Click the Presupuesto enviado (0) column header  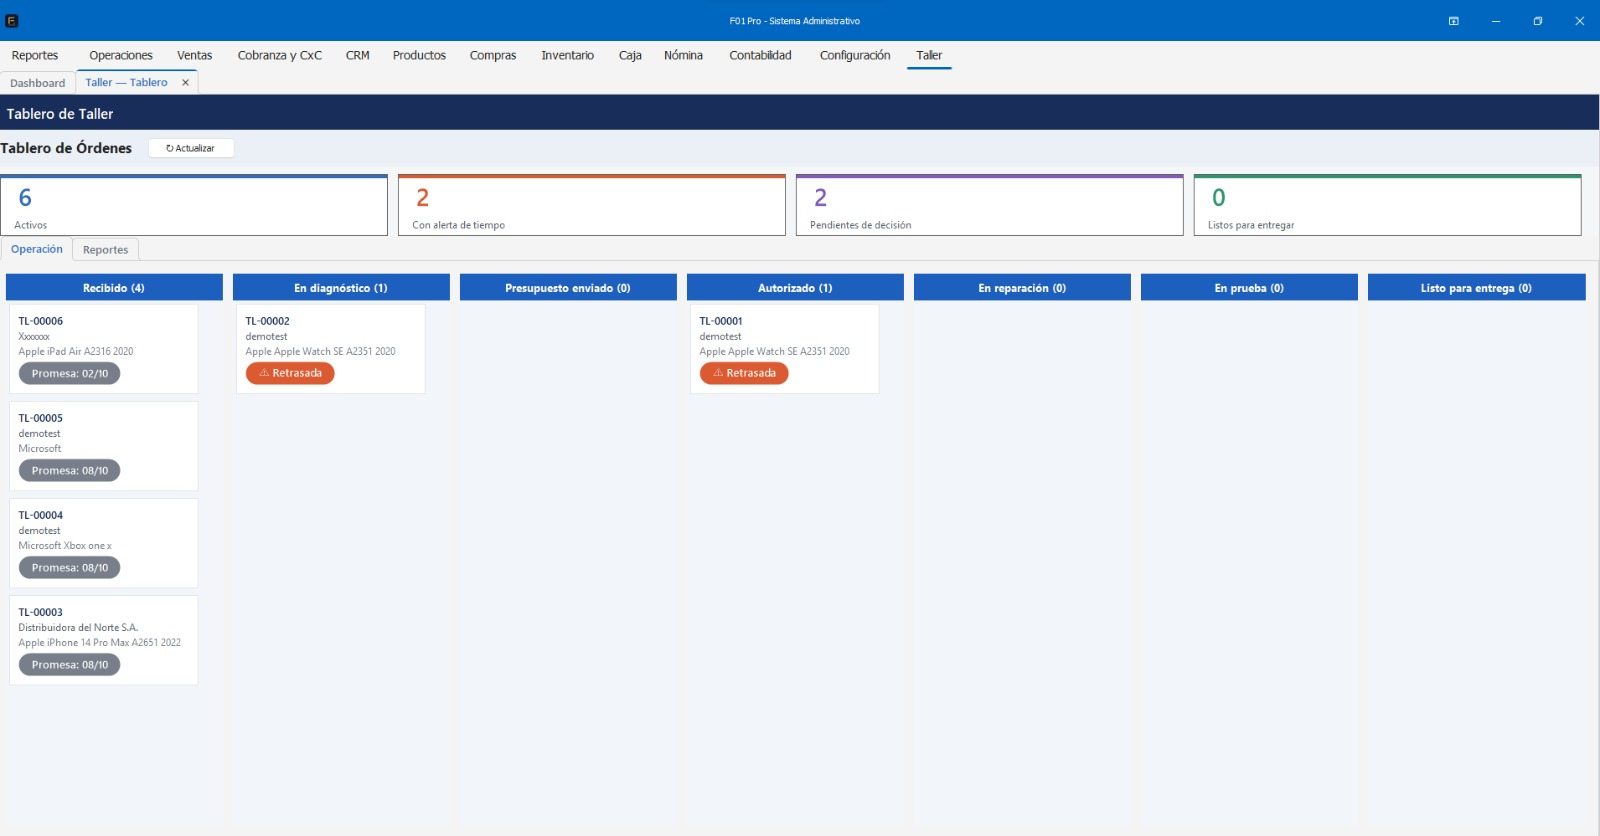[x=568, y=288]
